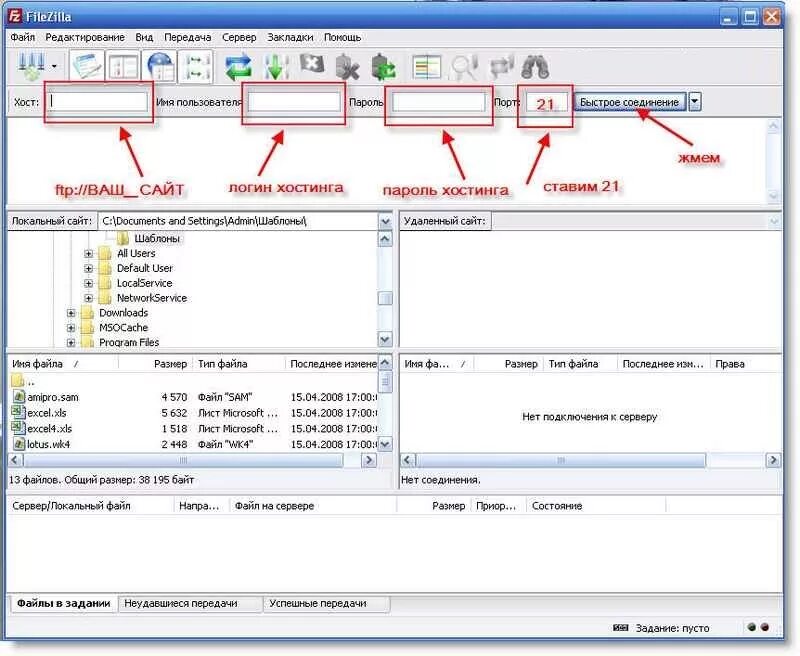The height and width of the screenshot is (656, 800).
Task: Switch to Файлы в задании tab
Action: [64, 603]
